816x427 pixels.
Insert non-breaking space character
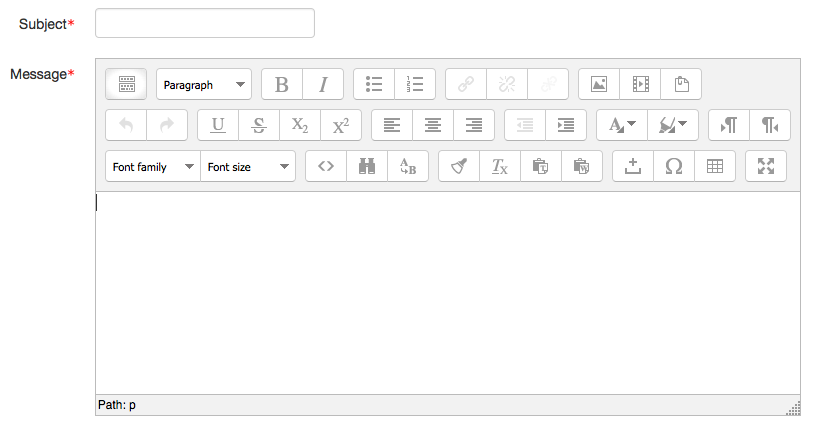click(633, 166)
